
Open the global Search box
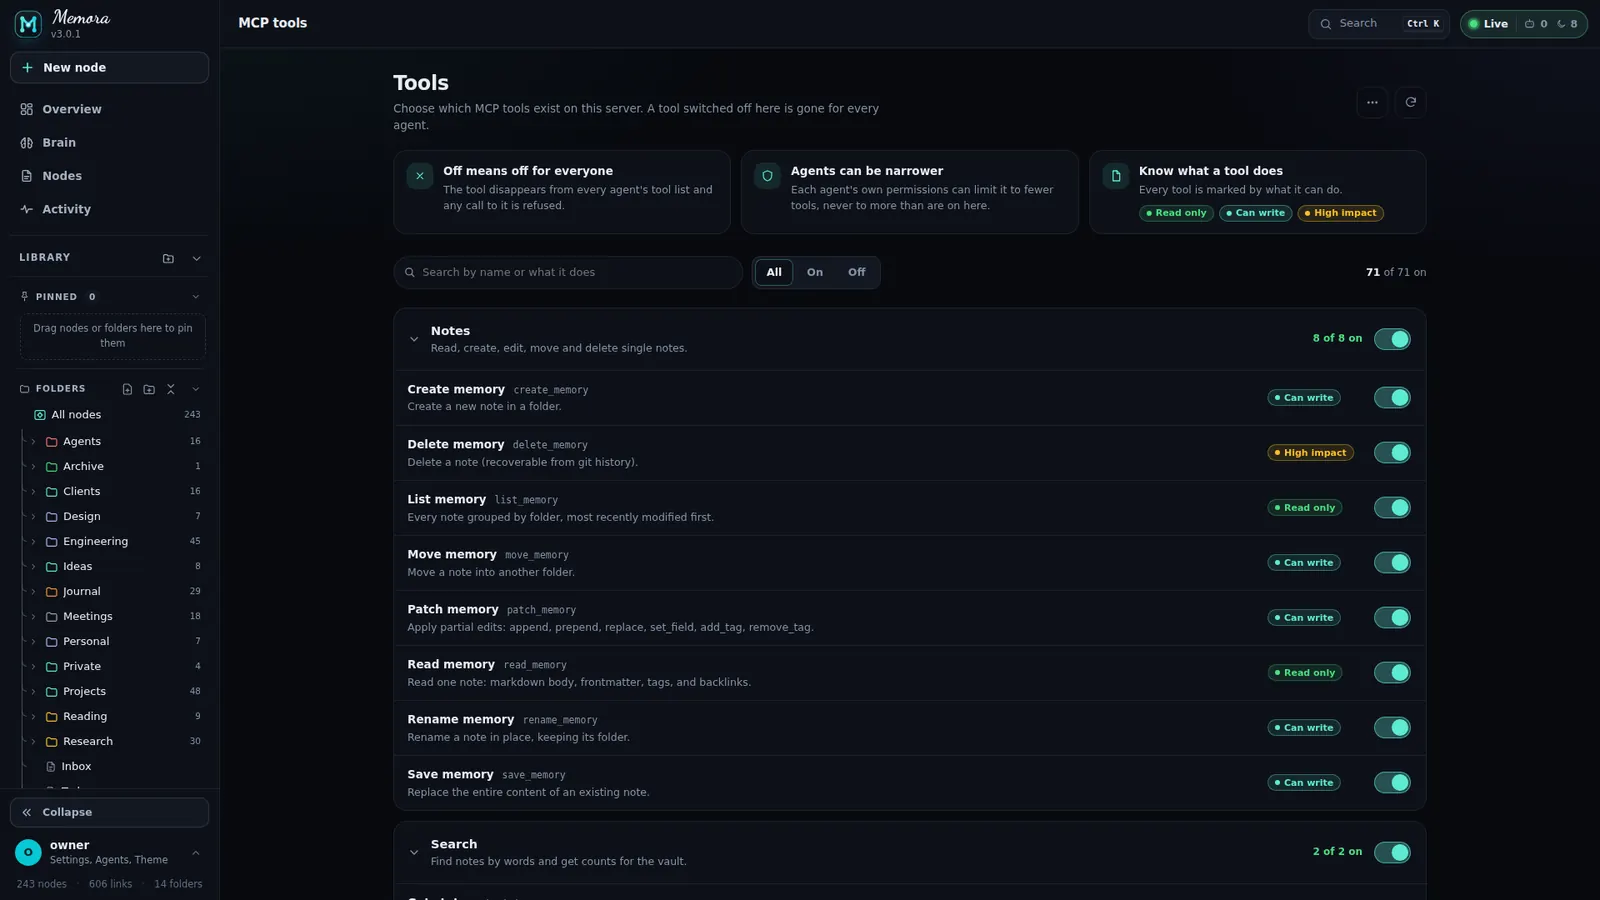pyautogui.click(x=1378, y=24)
